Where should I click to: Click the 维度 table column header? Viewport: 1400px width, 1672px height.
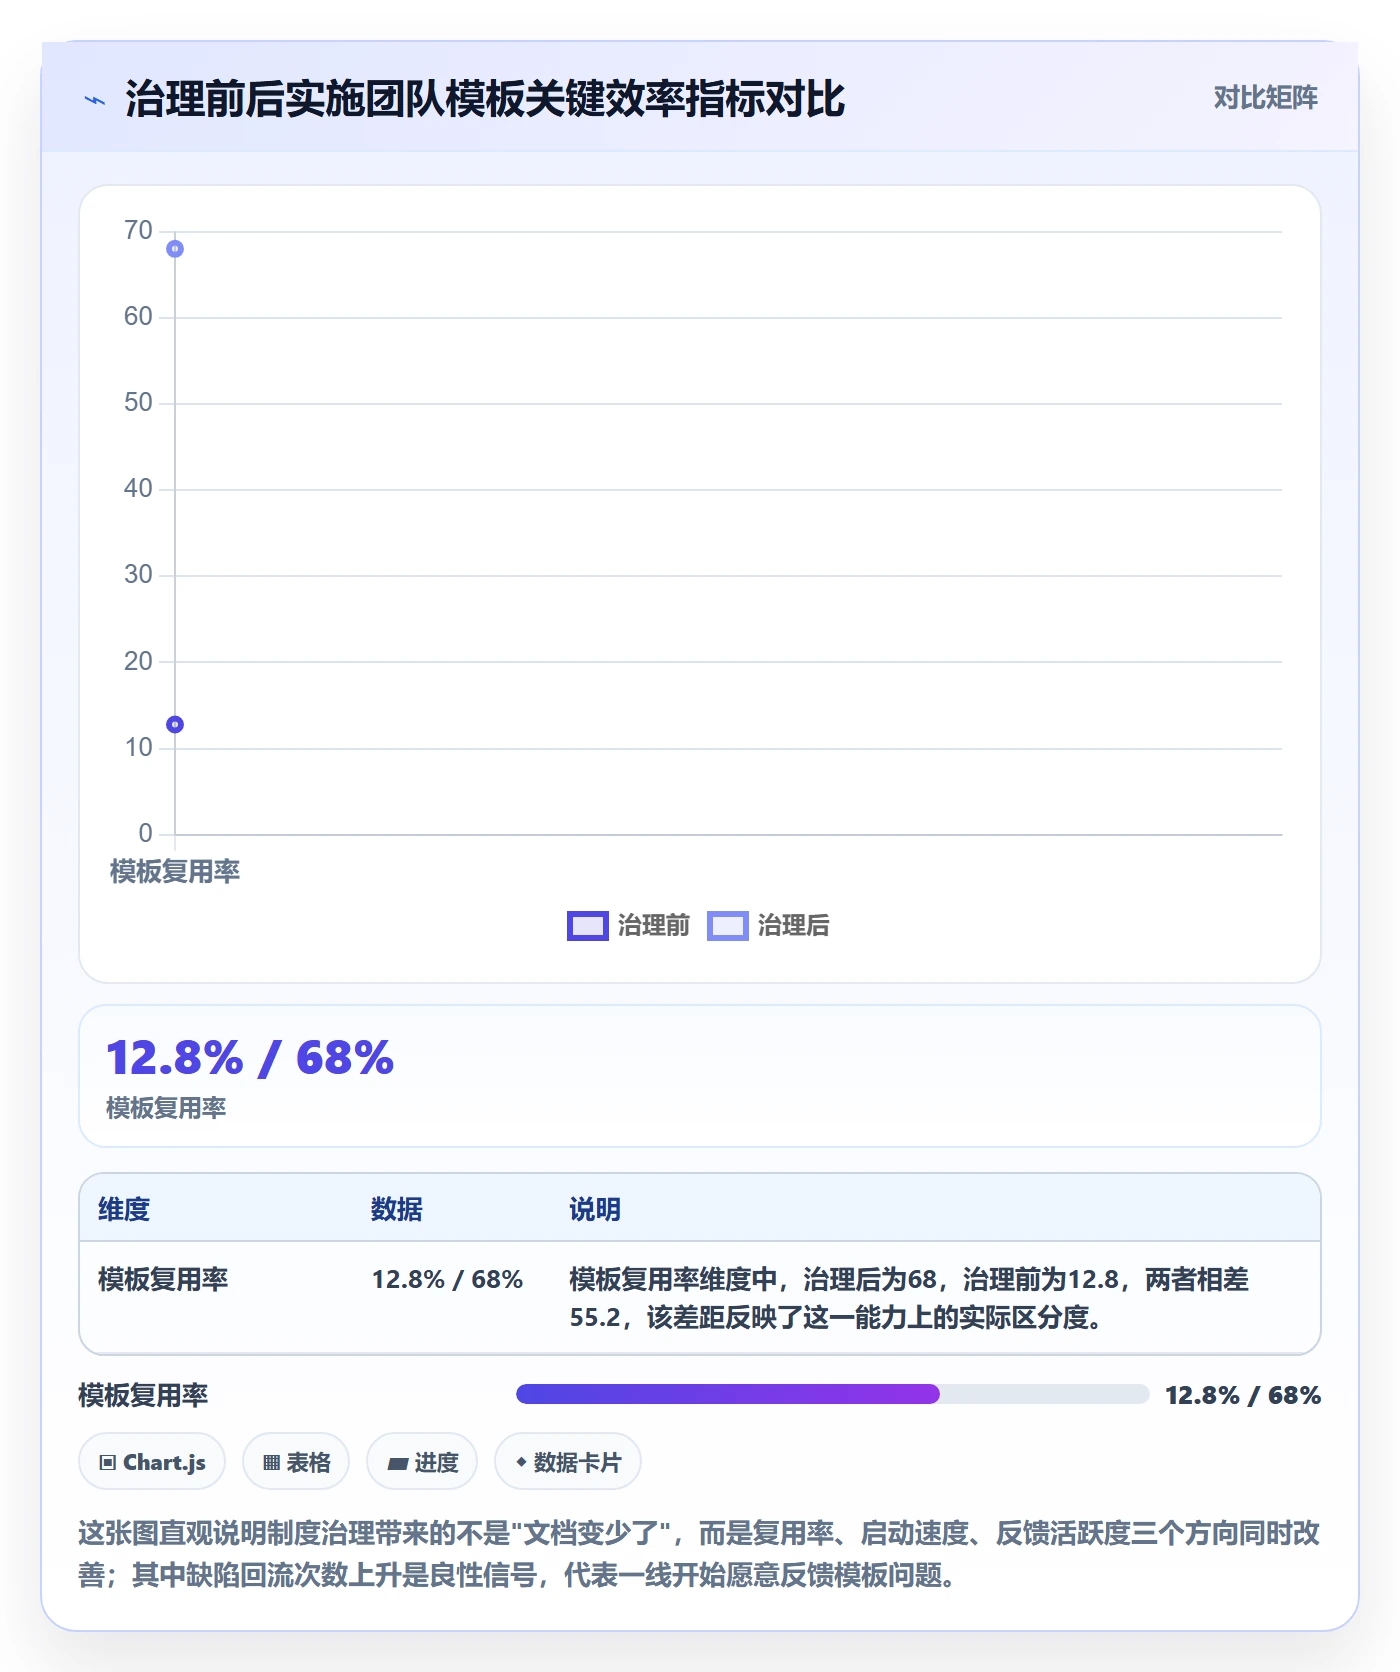124,1210
